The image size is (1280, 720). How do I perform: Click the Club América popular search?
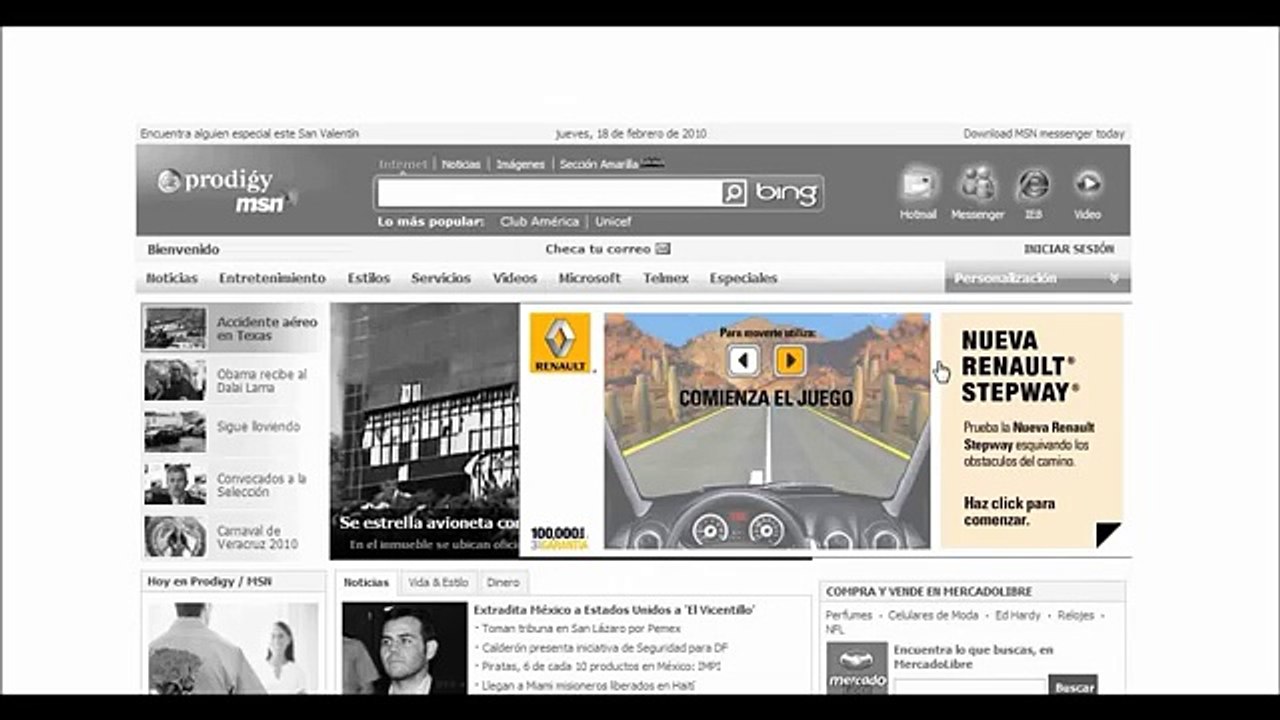(x=539, y=222)
